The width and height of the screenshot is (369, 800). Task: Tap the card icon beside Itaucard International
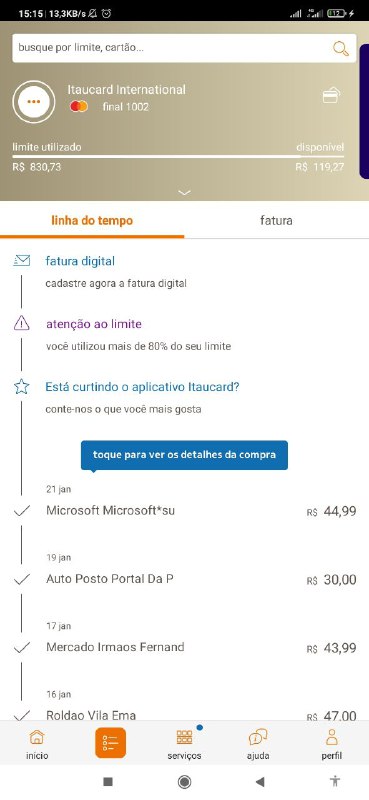click(x=331, y=95)
